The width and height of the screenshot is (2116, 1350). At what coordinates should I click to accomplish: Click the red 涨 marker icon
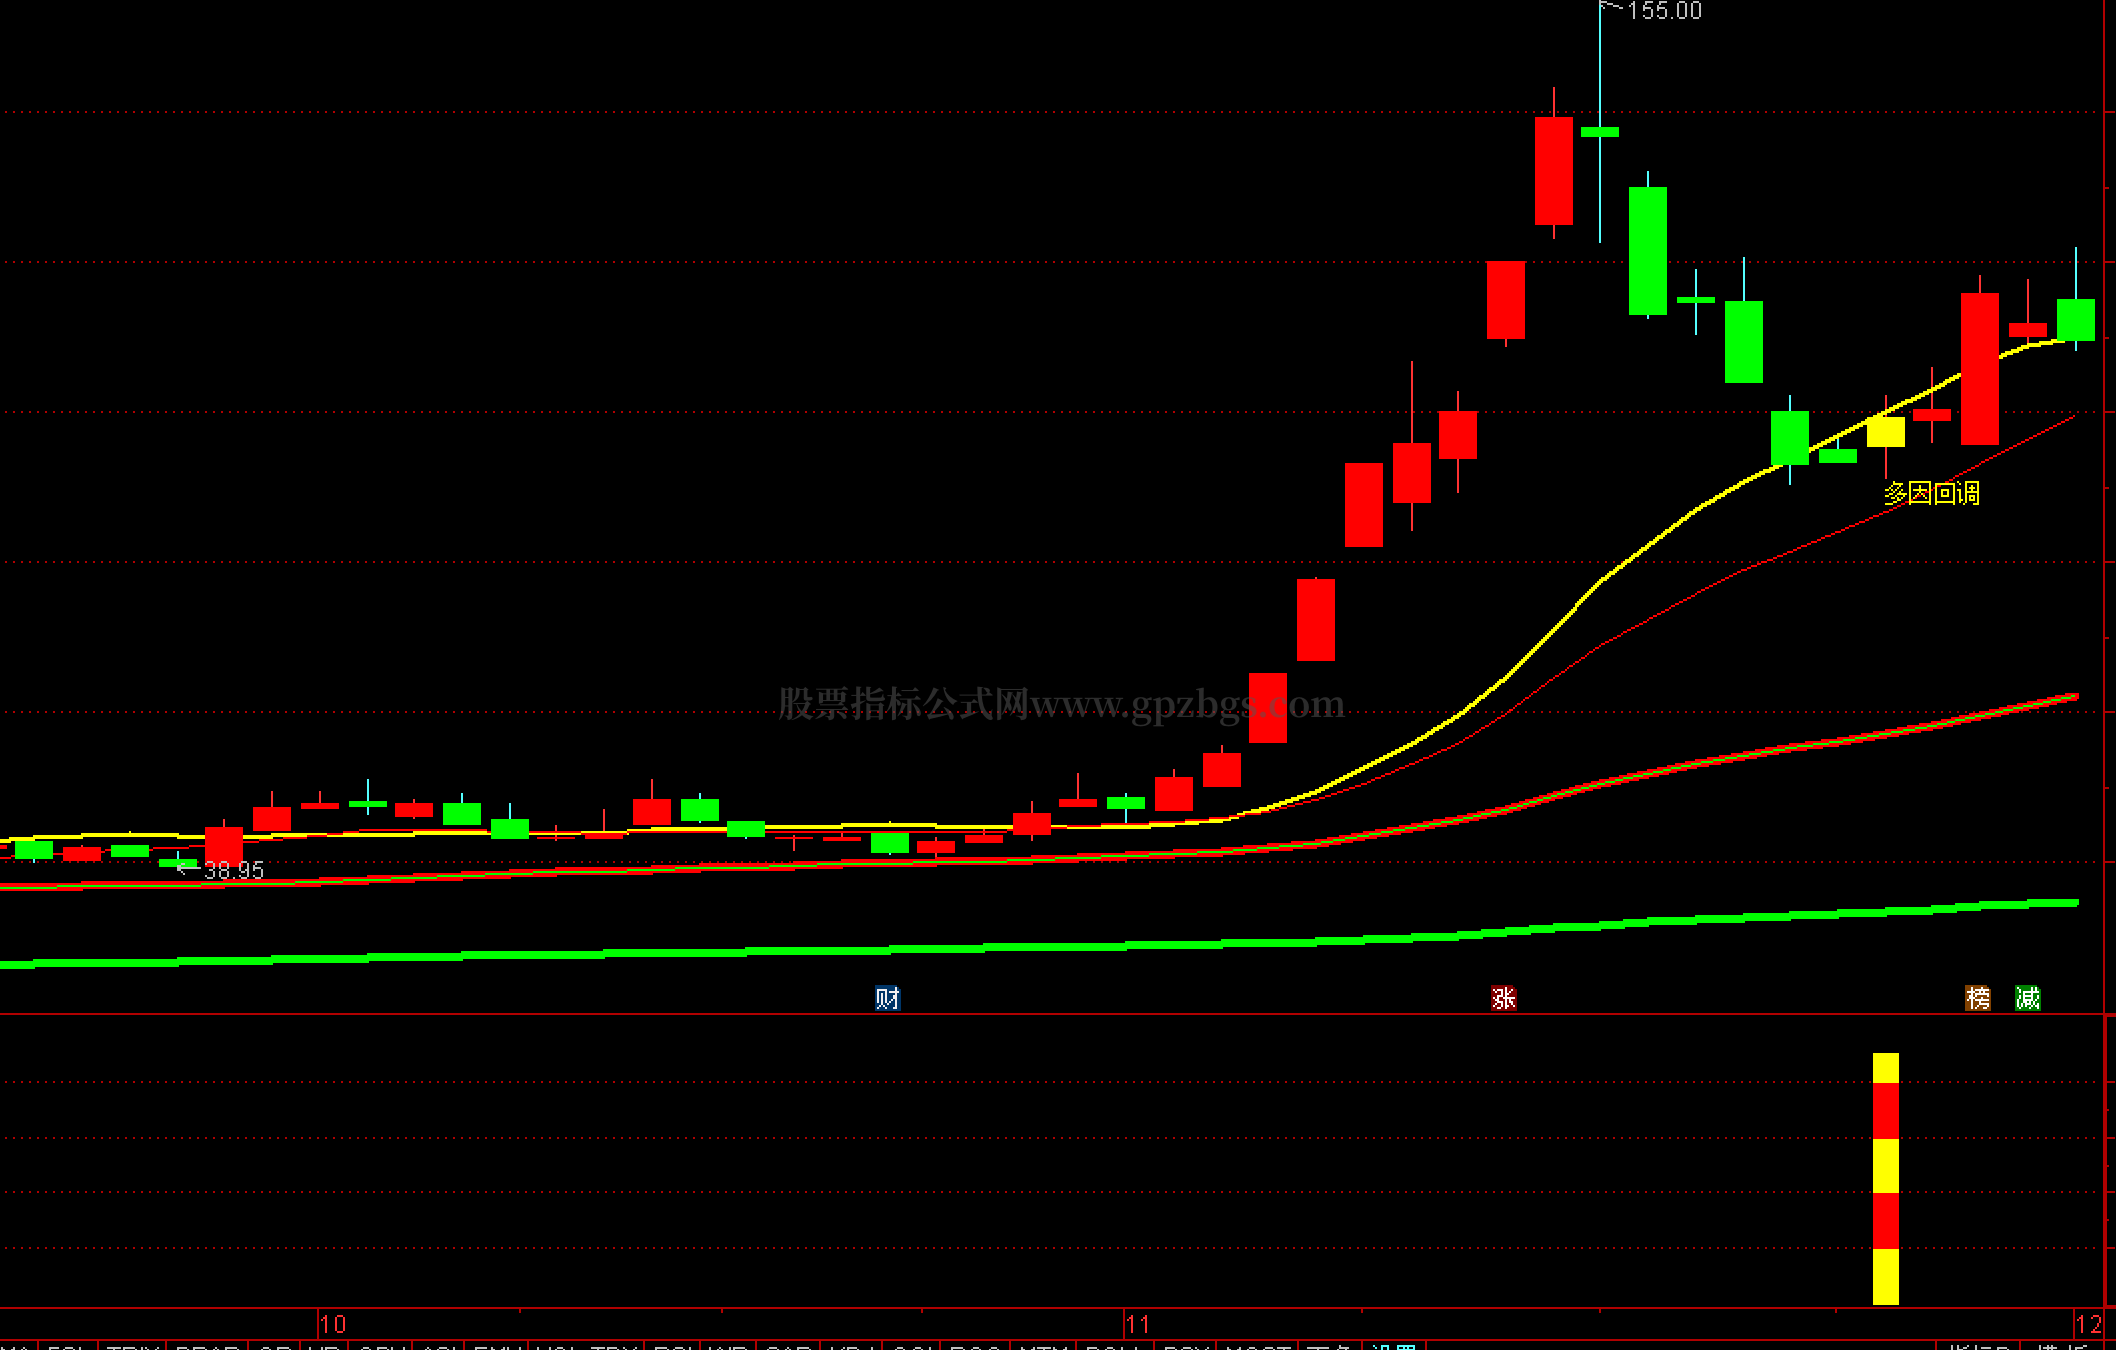tap(1503, 998)
